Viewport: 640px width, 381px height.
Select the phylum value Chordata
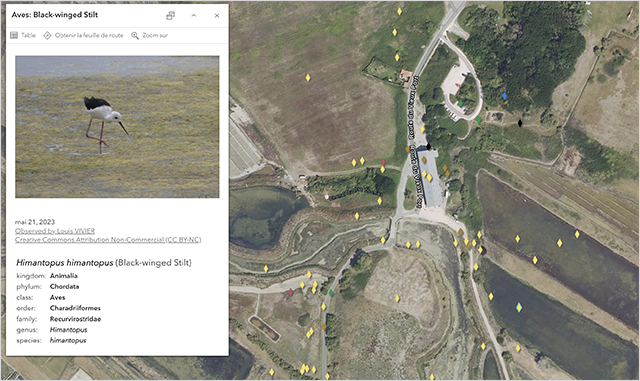64,286
